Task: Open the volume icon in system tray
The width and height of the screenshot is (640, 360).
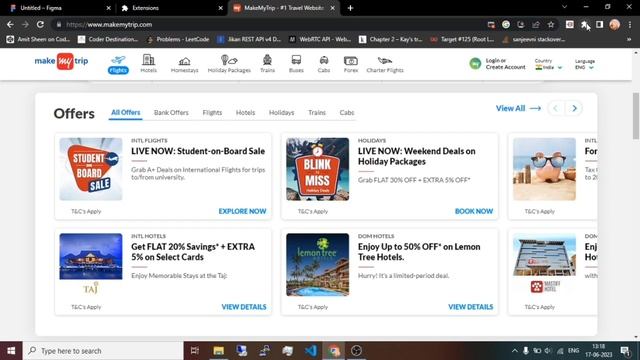Action: tap(548, 351)
